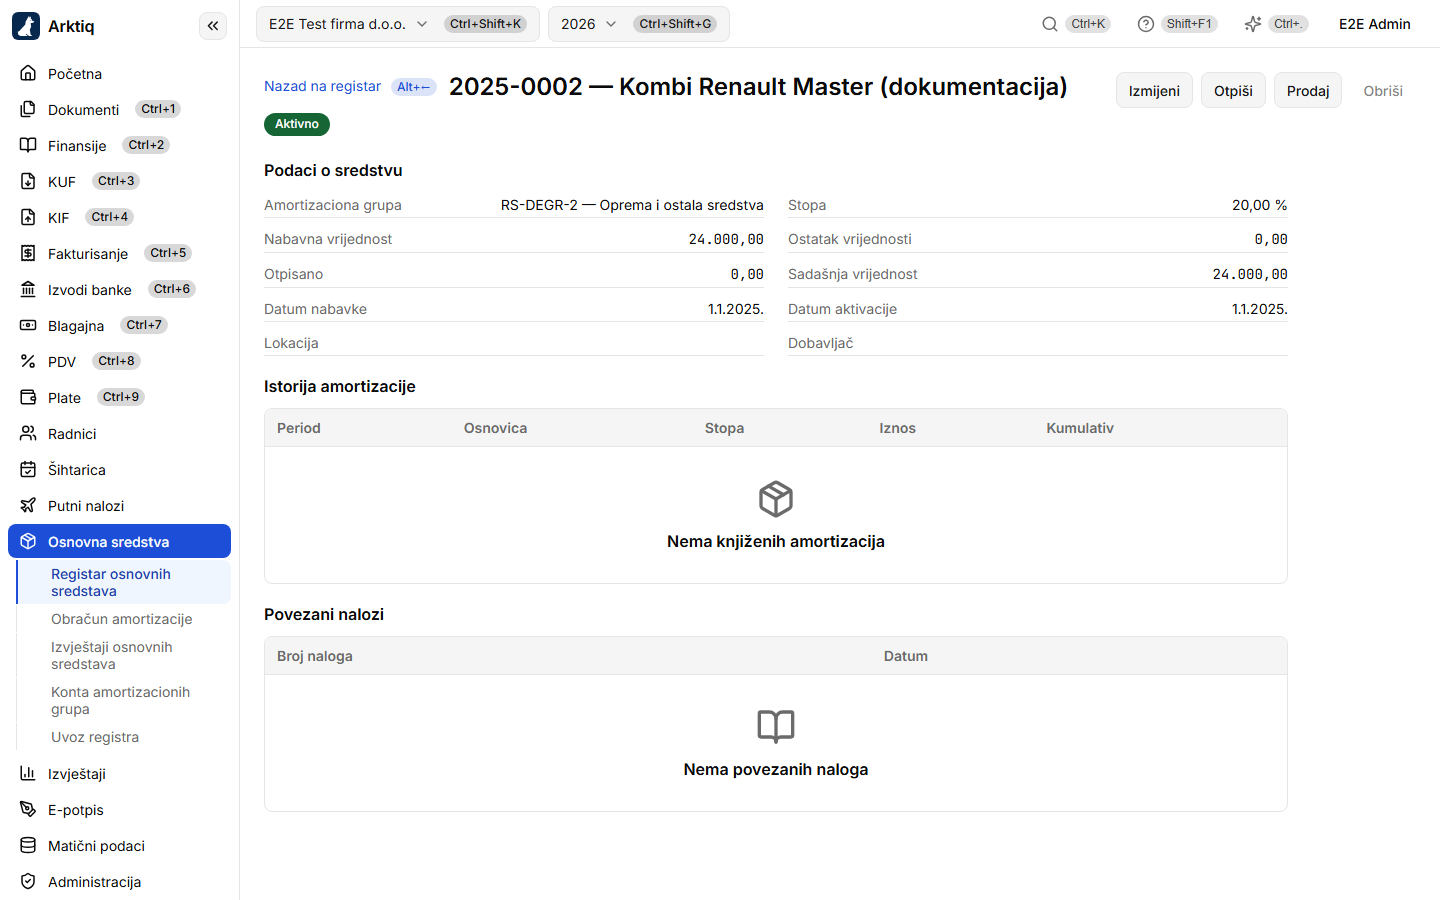Click the Radnici people icon

(x=28, y=434)
